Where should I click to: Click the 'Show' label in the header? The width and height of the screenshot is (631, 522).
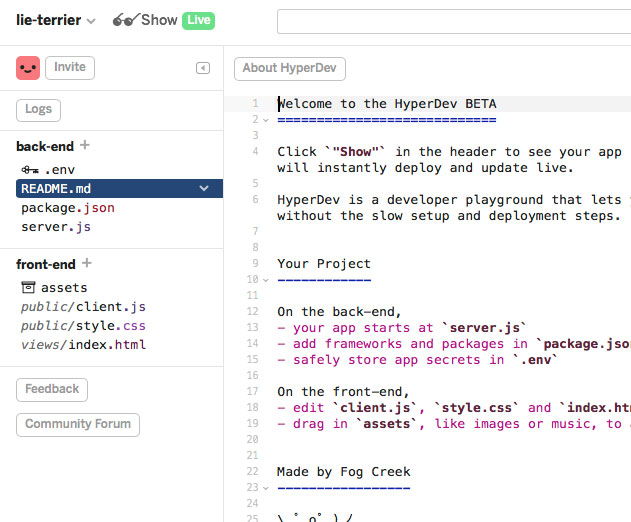click(159, 20)
